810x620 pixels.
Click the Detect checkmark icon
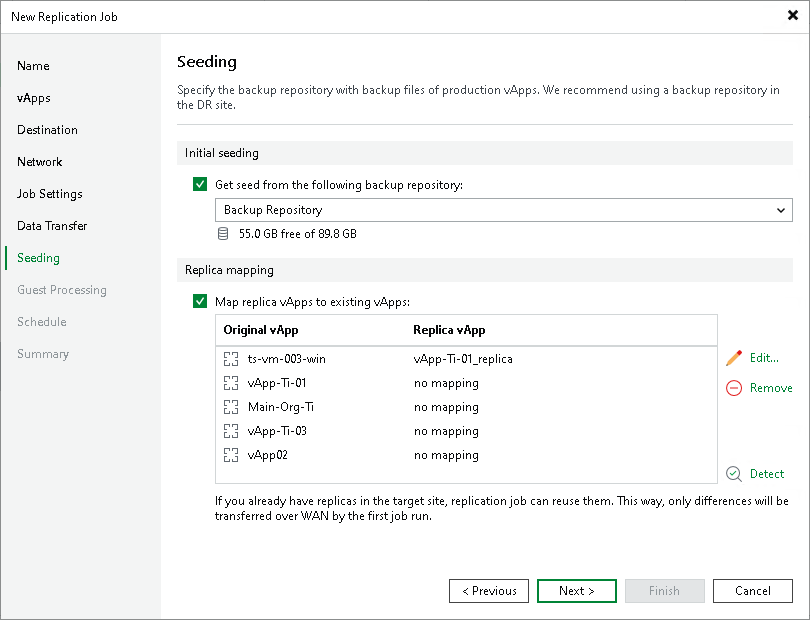point(731,474)
